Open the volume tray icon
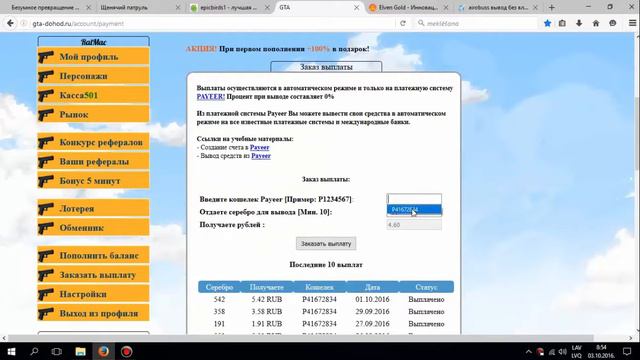The width and height of the screenshot is (640, 360). (x=563, y=351)
